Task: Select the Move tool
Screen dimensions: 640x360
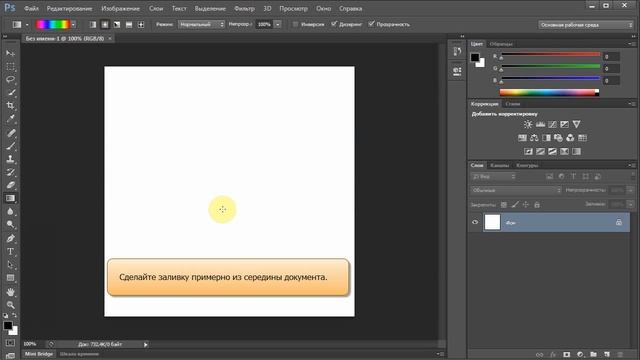Action: coord(10,53)
